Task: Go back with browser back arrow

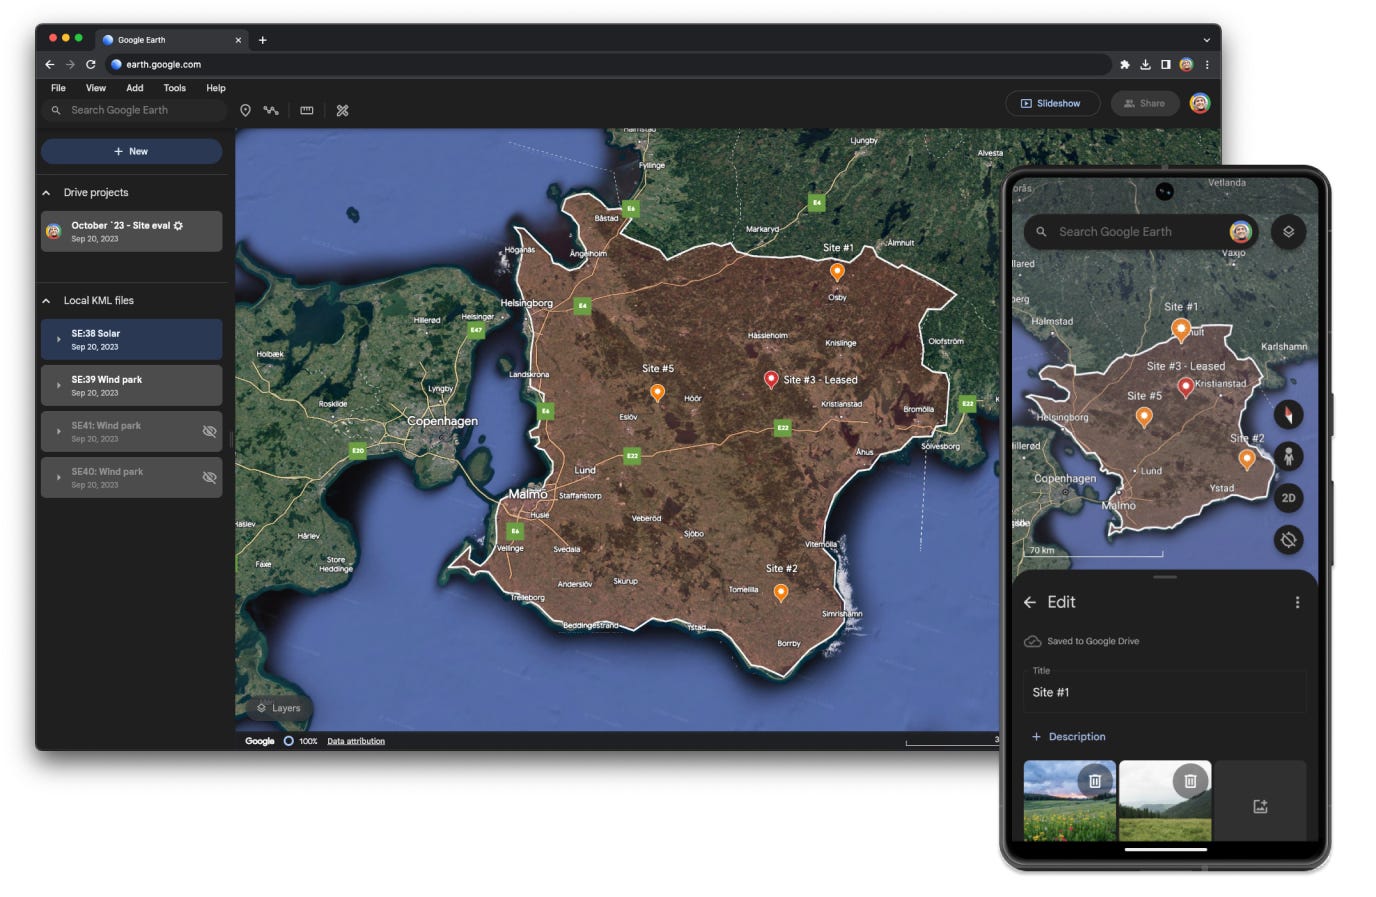Action: (x=49, y=64)
